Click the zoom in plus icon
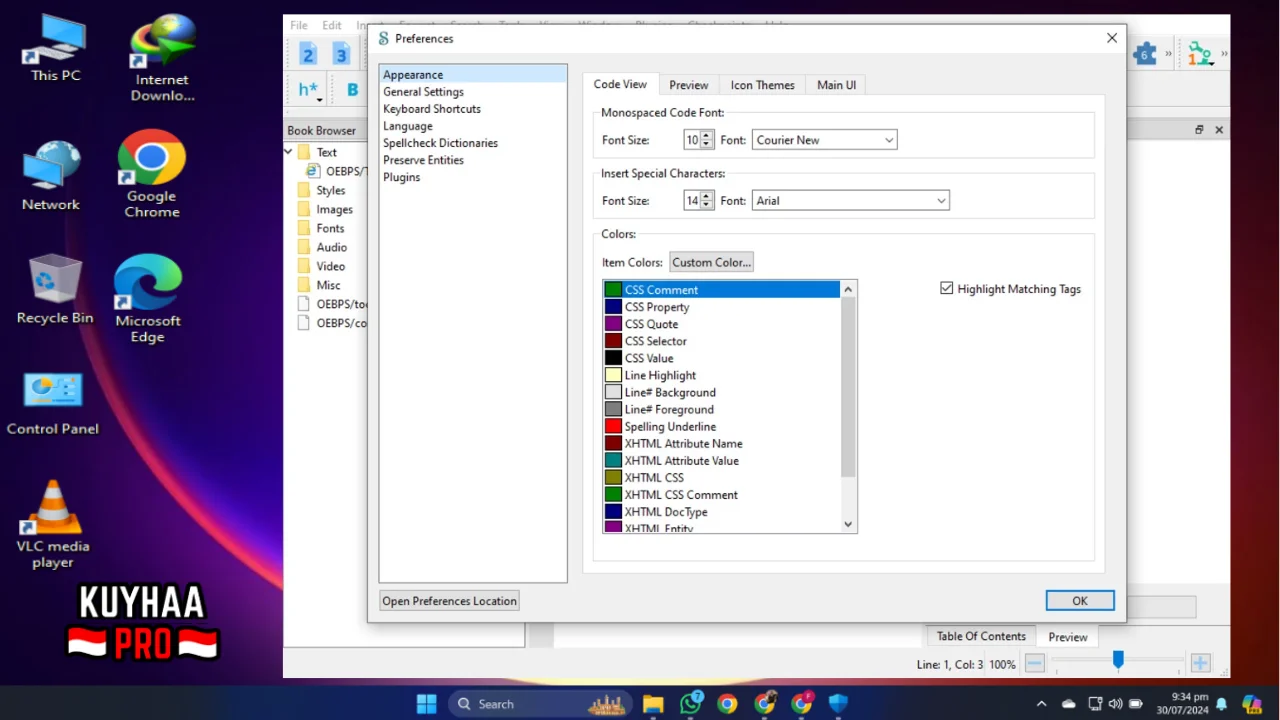 (1201, 663)
